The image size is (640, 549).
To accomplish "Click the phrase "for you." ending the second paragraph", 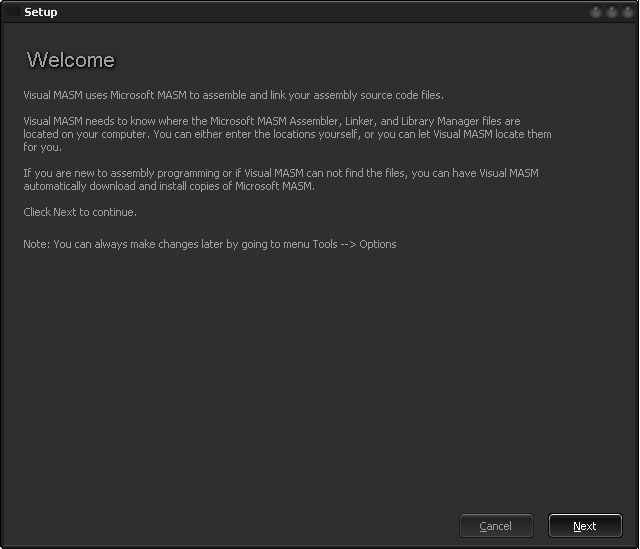I will pos(42,147).
